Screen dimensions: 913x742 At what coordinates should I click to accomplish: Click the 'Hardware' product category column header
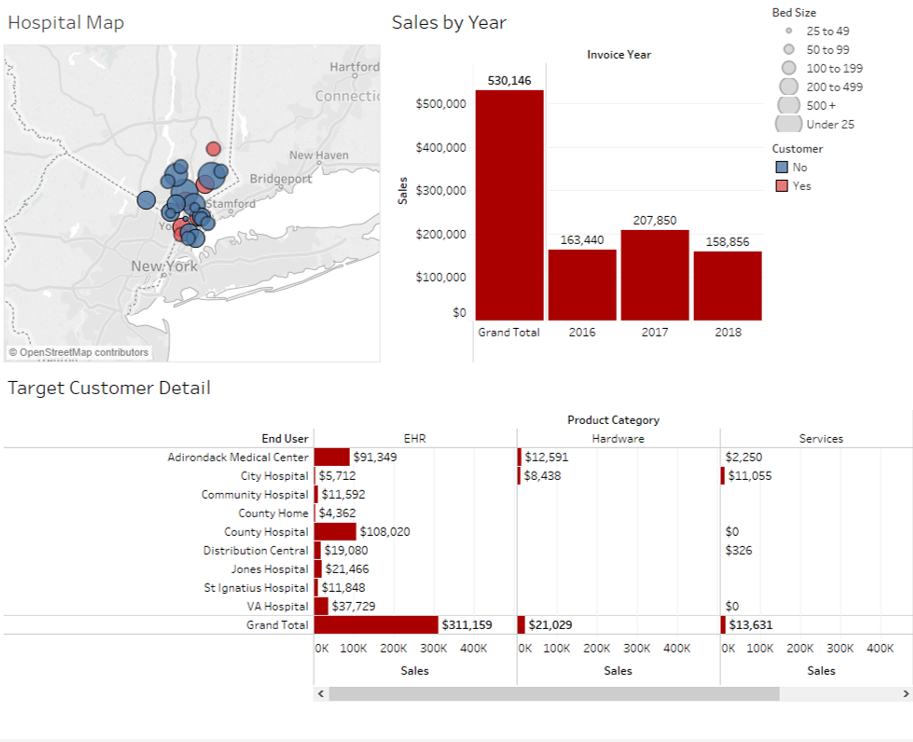point(617,438)
